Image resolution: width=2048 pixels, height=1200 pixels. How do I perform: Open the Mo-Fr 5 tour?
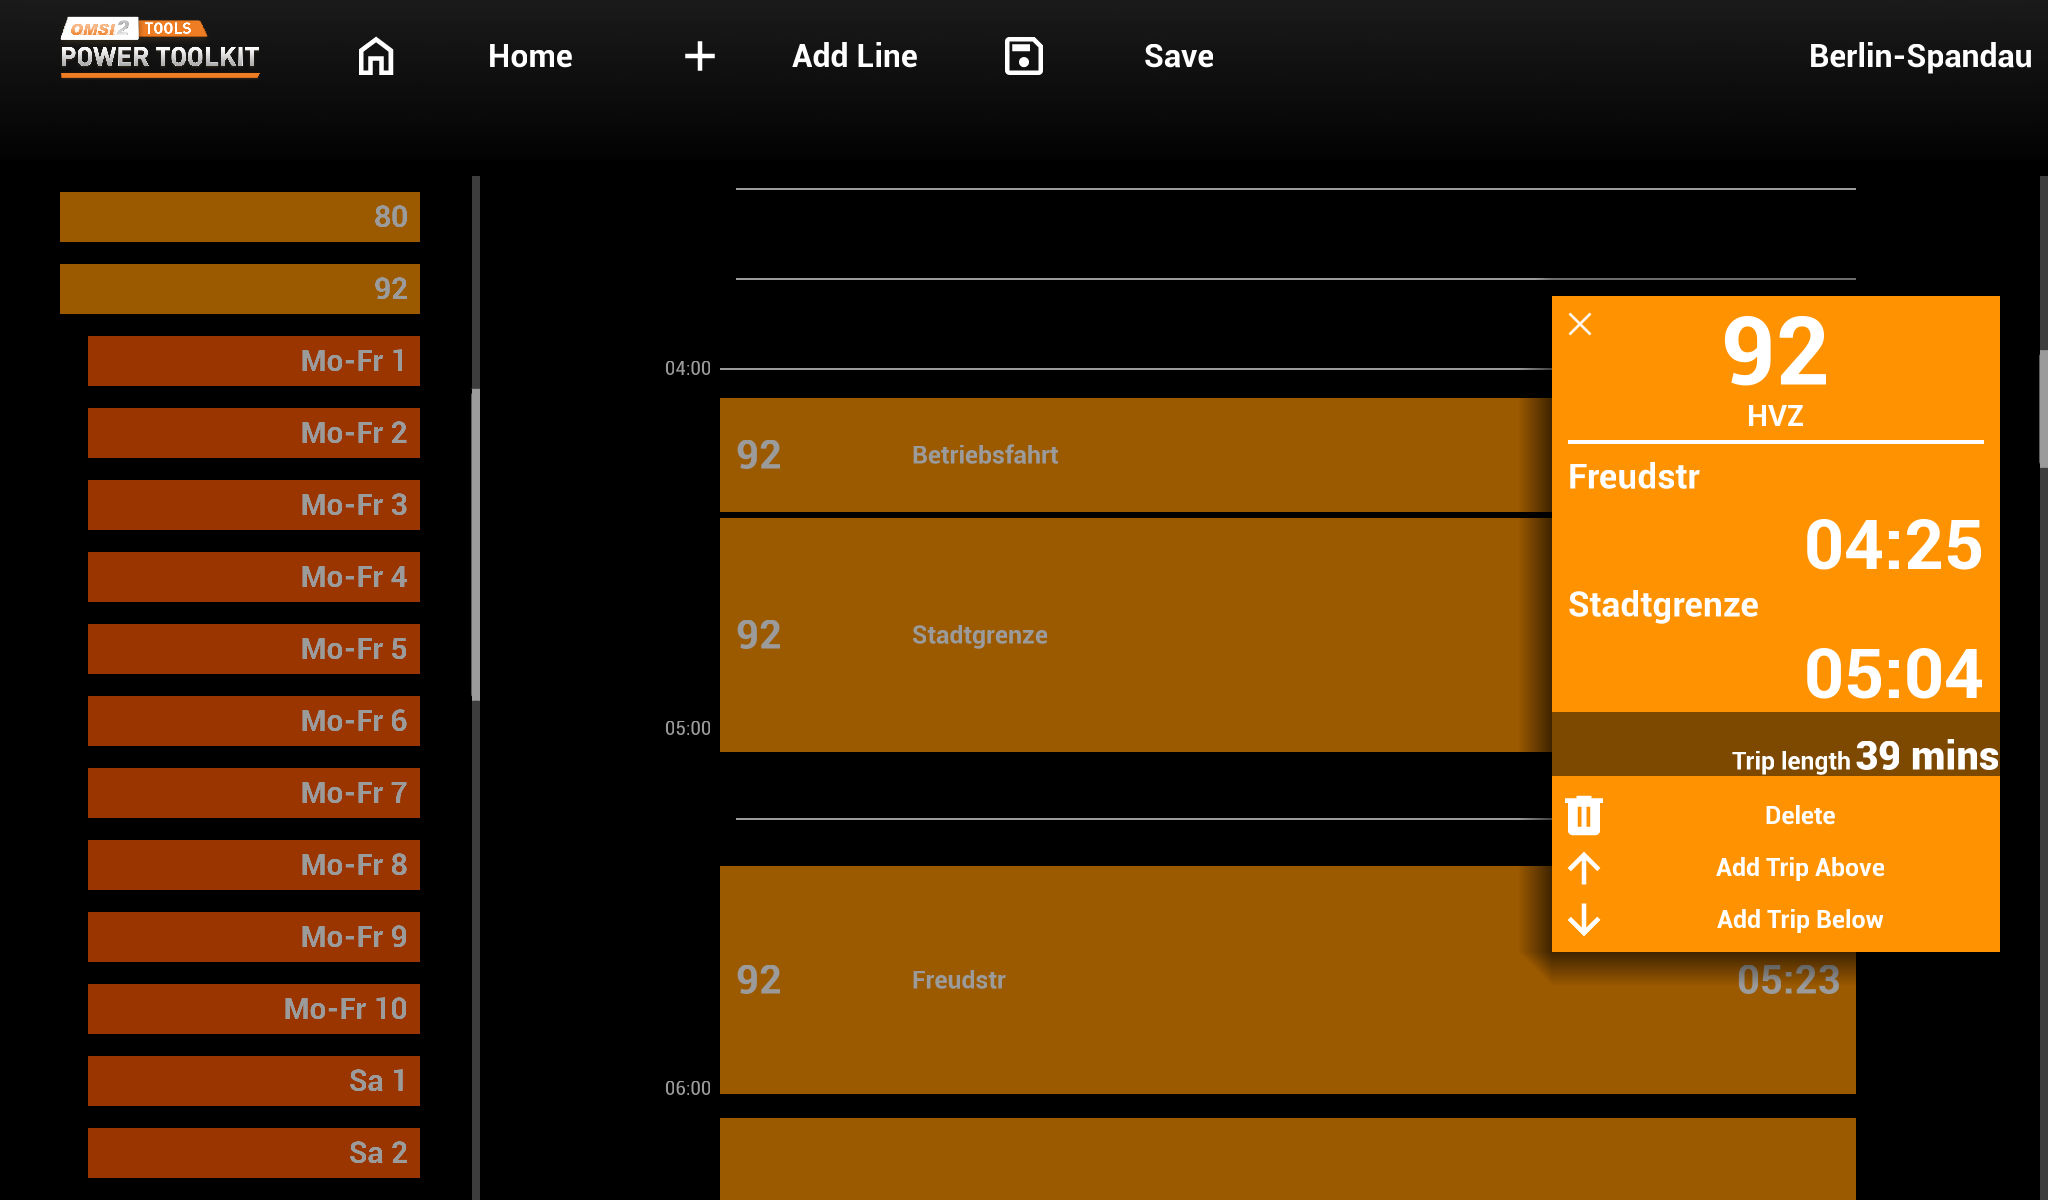[x=254, y=649]
